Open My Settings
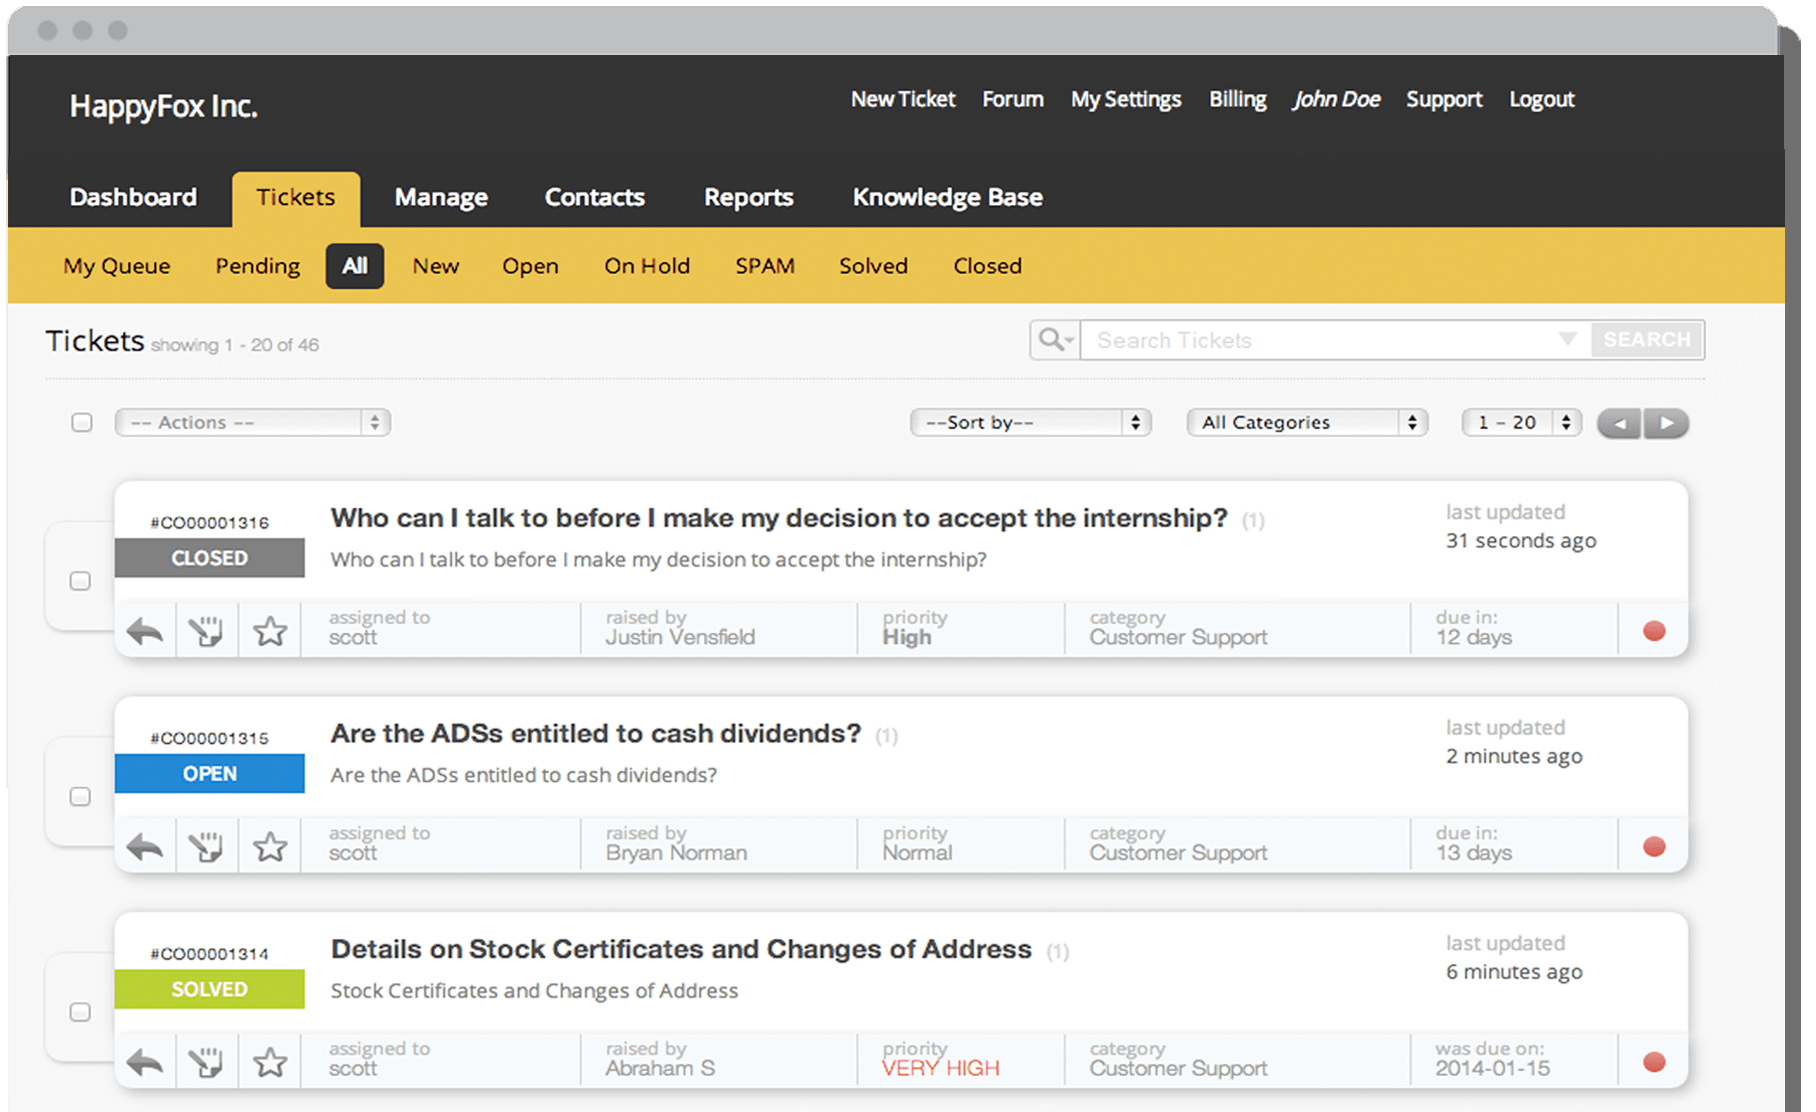The width and height of the screenshot is (1816, 1112). point(1126,100)
